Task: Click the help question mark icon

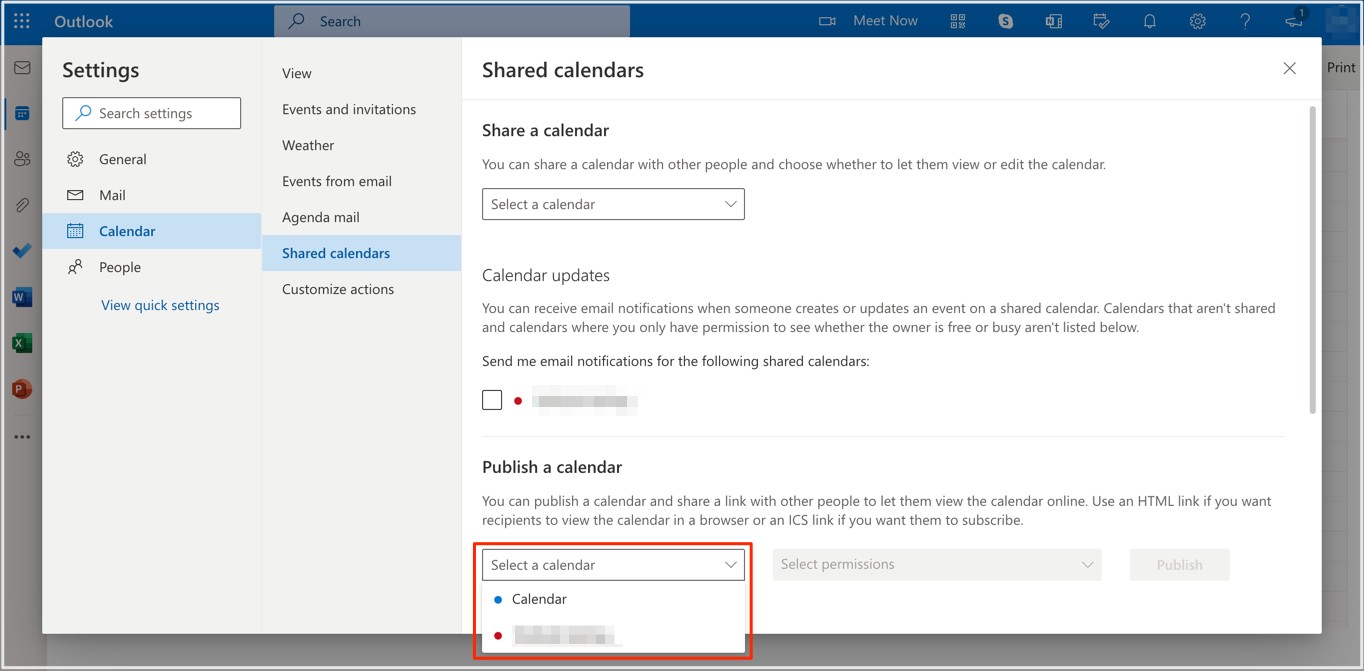Action: point(1245,21)
